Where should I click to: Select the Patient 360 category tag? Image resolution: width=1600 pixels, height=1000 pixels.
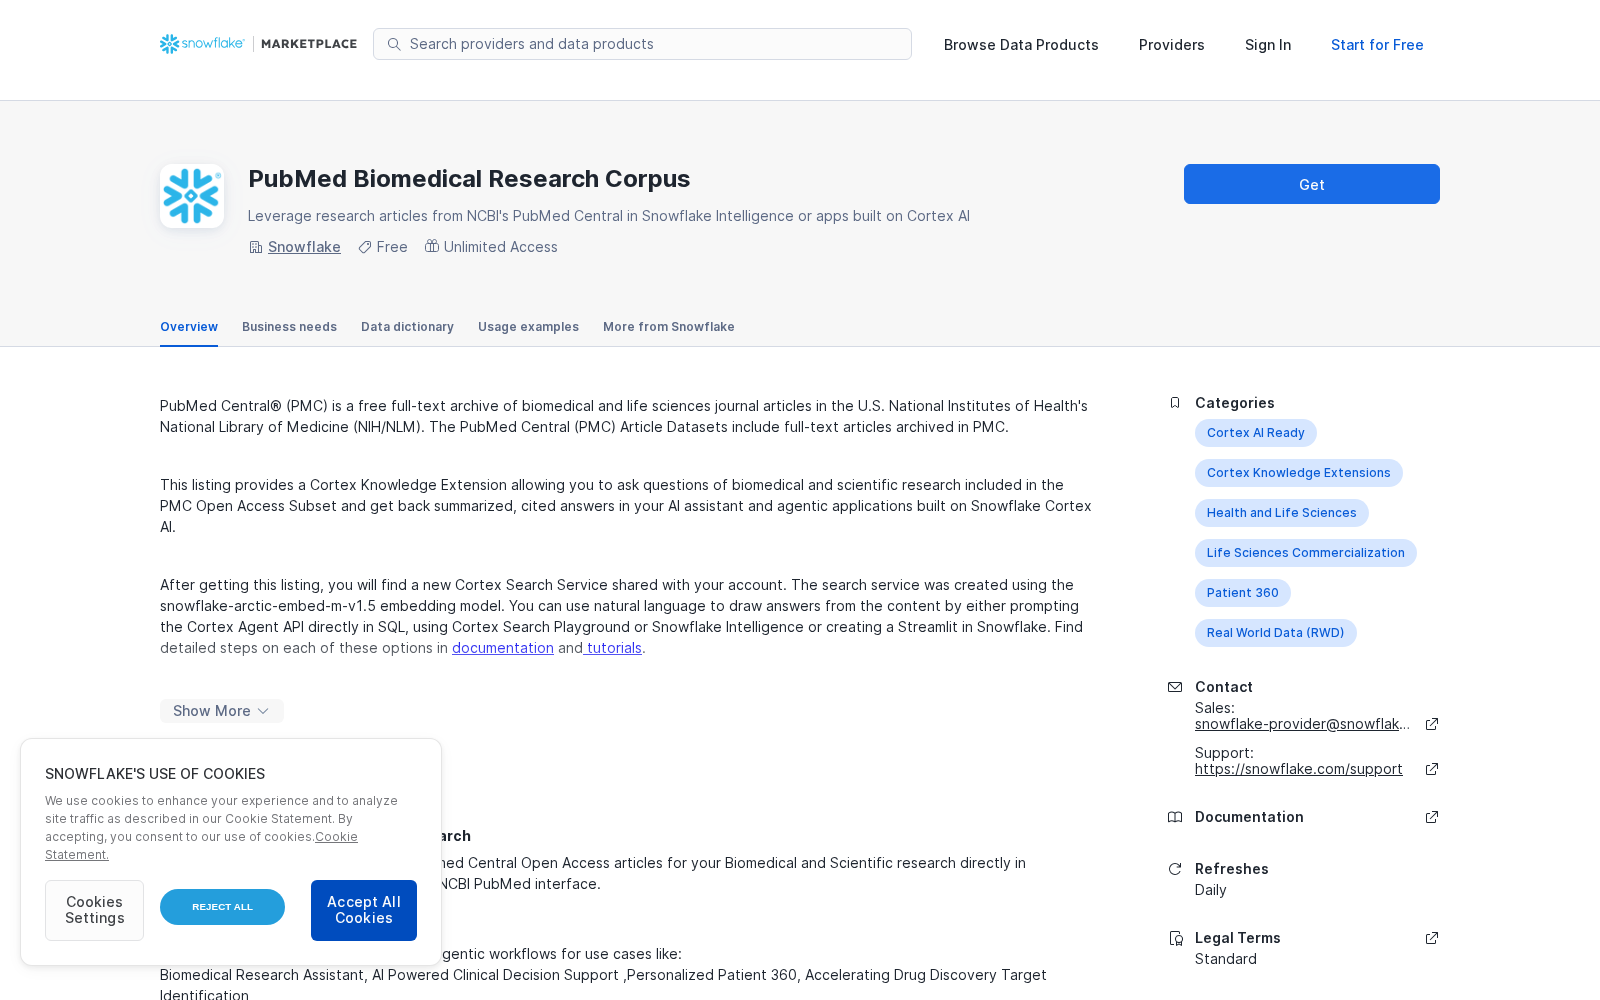pos(1243,593)
